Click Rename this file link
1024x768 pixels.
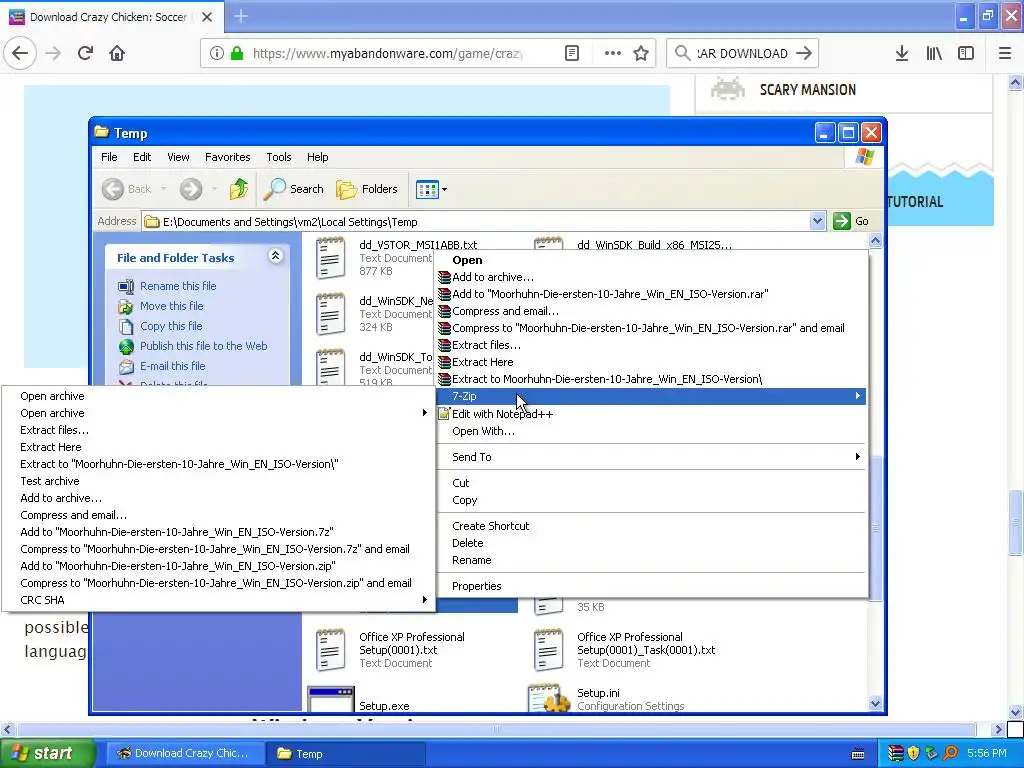178,286
